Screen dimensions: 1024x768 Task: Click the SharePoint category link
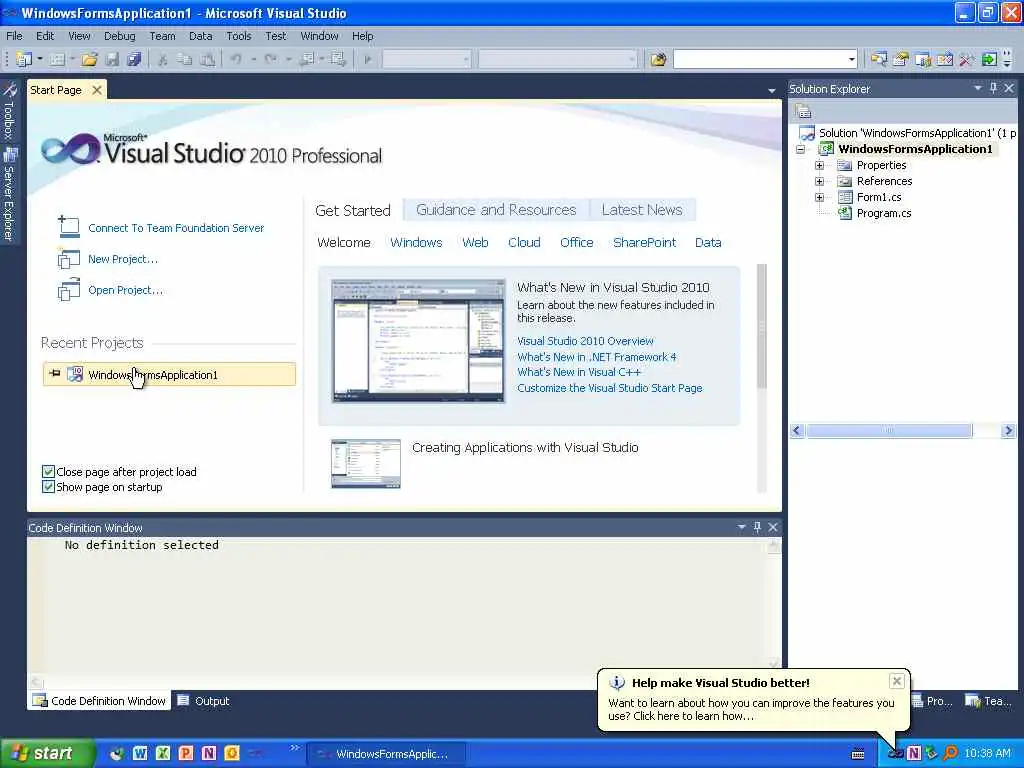pos(645,242)
